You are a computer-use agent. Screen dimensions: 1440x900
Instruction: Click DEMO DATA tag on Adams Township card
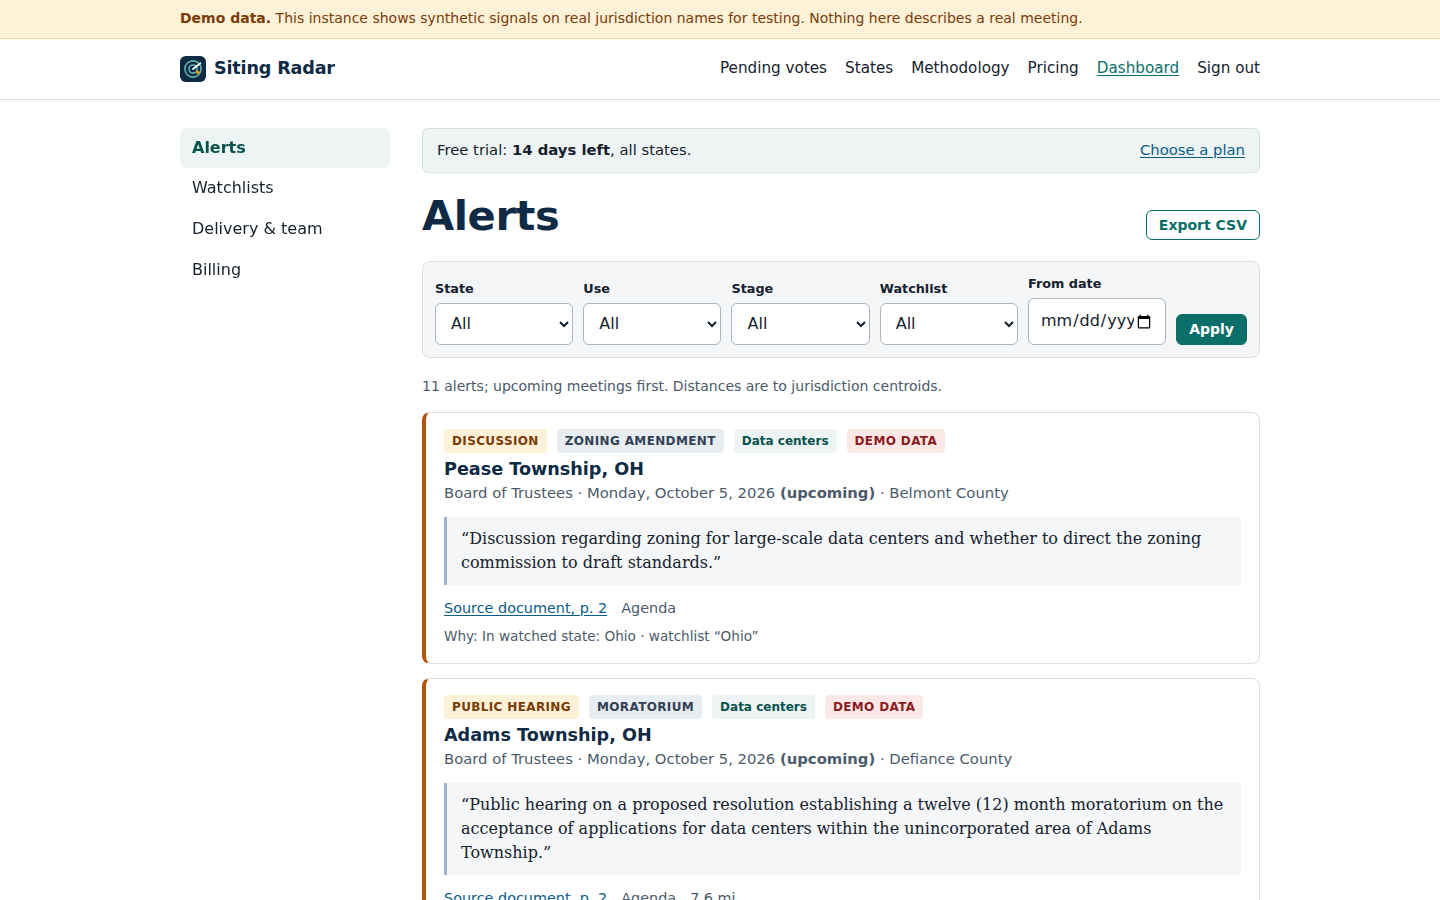(x=874, y=707)
